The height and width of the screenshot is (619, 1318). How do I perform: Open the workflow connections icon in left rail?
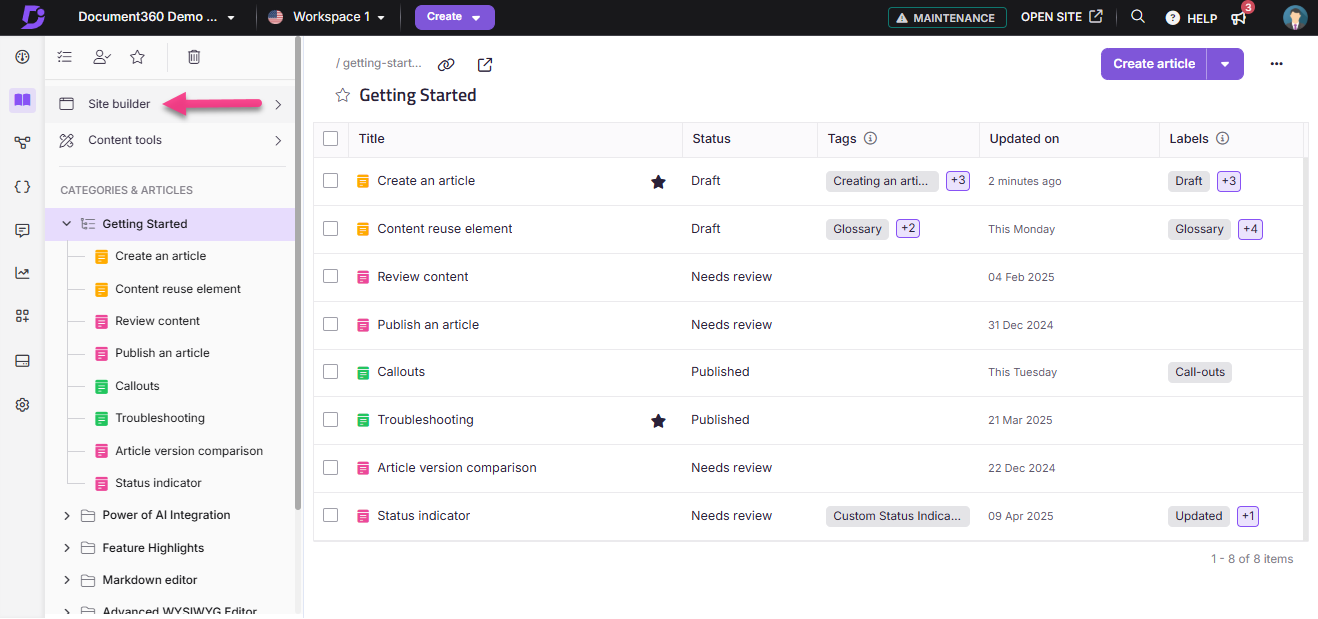pos(22,143)
